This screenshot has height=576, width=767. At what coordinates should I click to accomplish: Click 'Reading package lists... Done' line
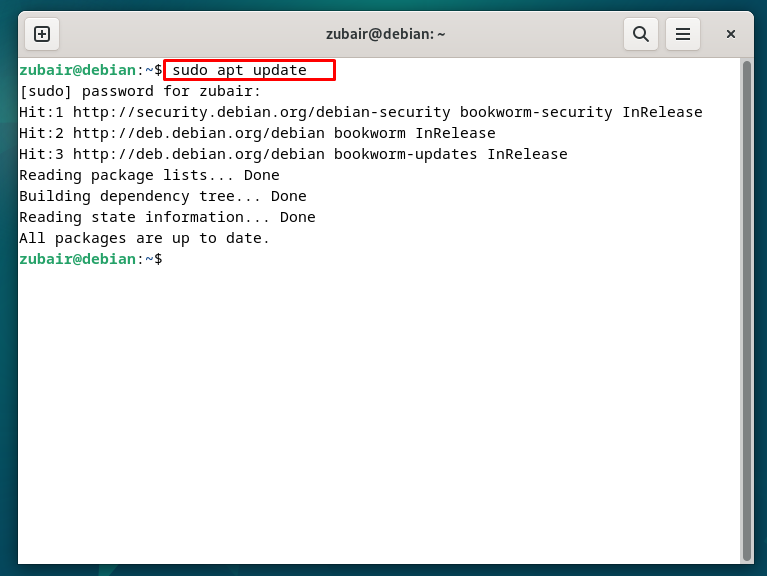pyautogui.click(x=149, y=176)
